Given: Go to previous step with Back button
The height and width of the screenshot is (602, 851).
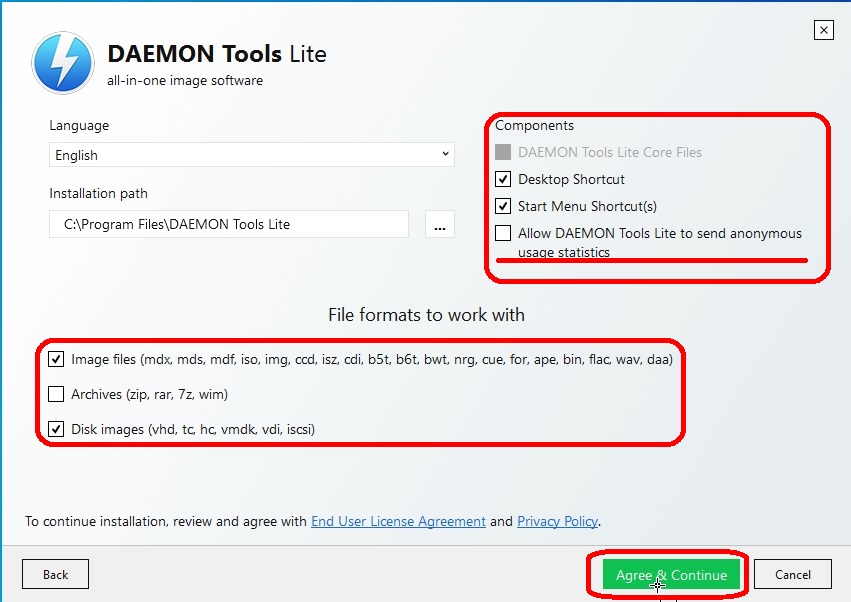Looking at the screenshot, I should 55,574.
